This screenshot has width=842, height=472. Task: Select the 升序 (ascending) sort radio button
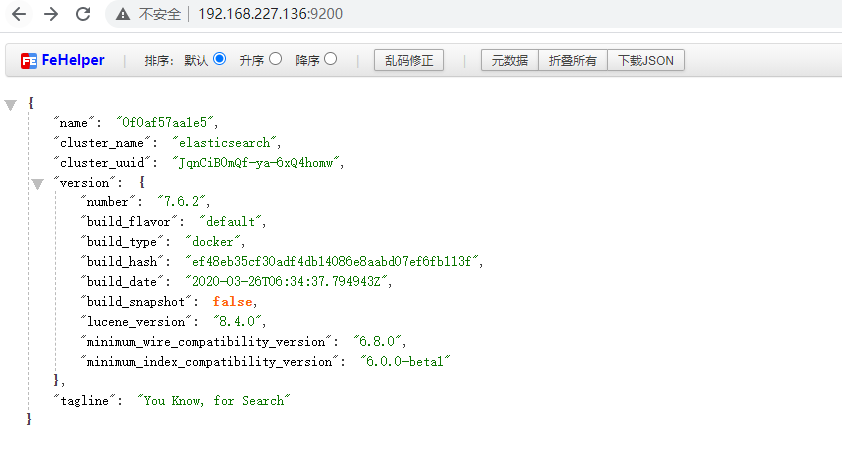275,59
